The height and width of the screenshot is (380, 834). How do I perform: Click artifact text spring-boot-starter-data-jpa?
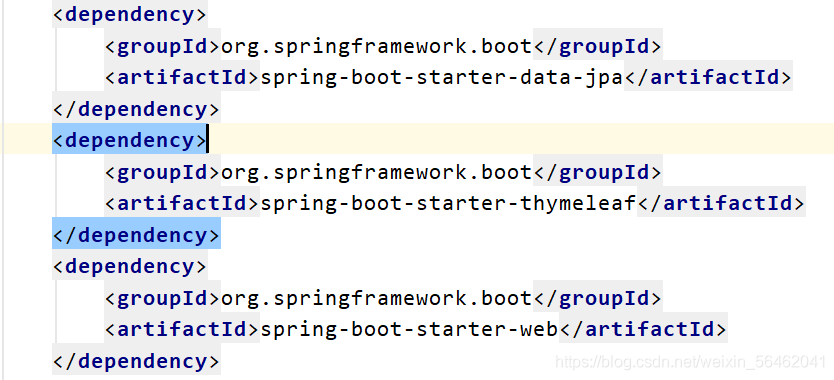441,78
